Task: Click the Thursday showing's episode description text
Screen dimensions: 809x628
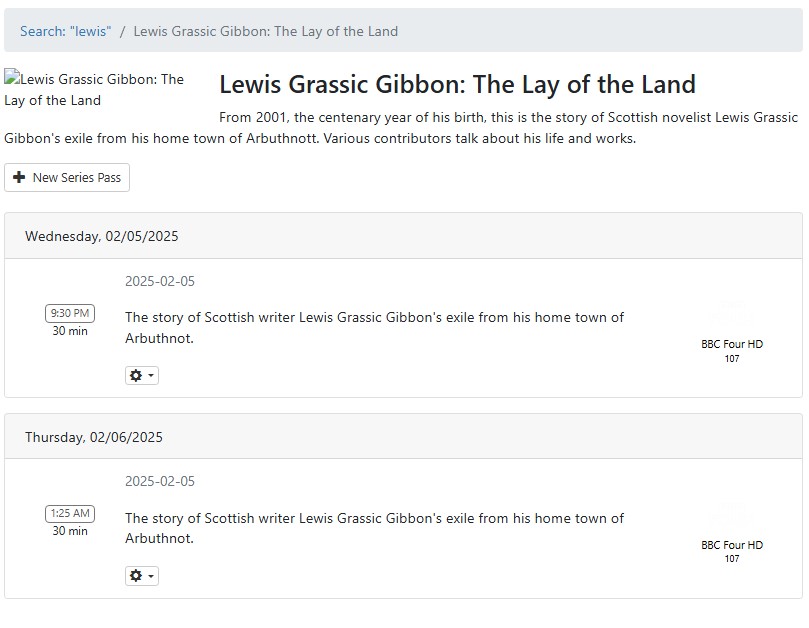Action: coord(374,528)
